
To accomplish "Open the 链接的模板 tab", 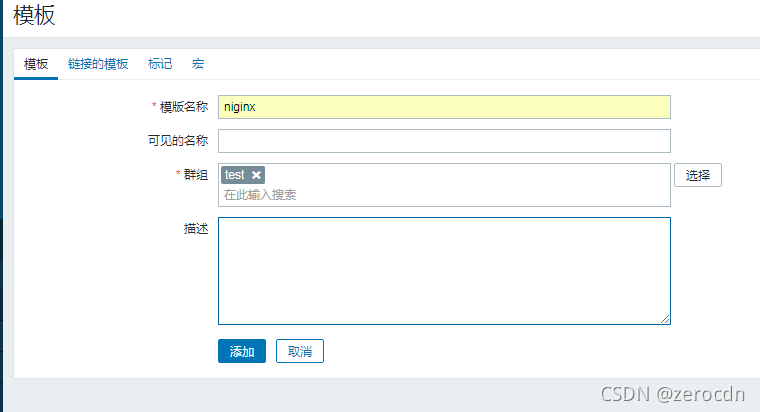I will [x=98, y=64].
